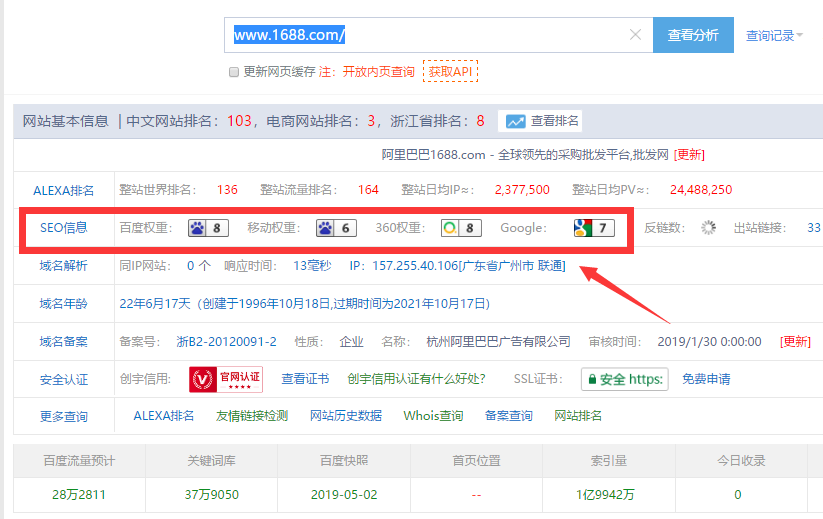Image resolution: width=823 pixels, height=519 pixels.
Task: Open the 查看证书 link
Action: 305,379
